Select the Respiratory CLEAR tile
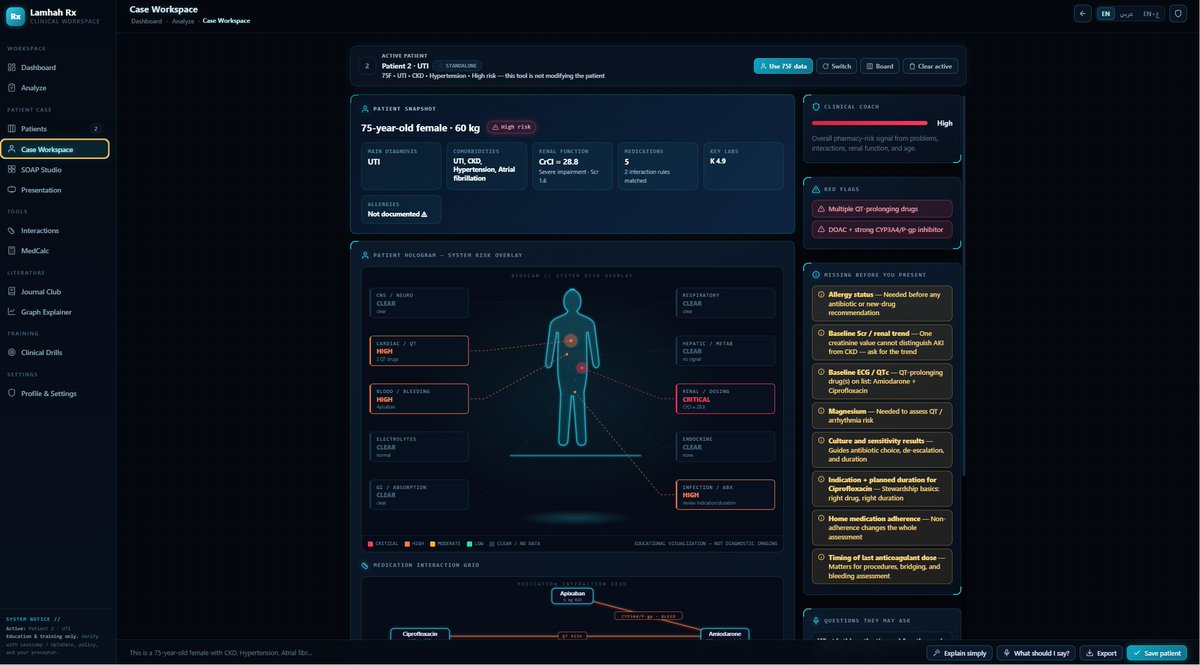1200x665 pixels. [725, 303]
